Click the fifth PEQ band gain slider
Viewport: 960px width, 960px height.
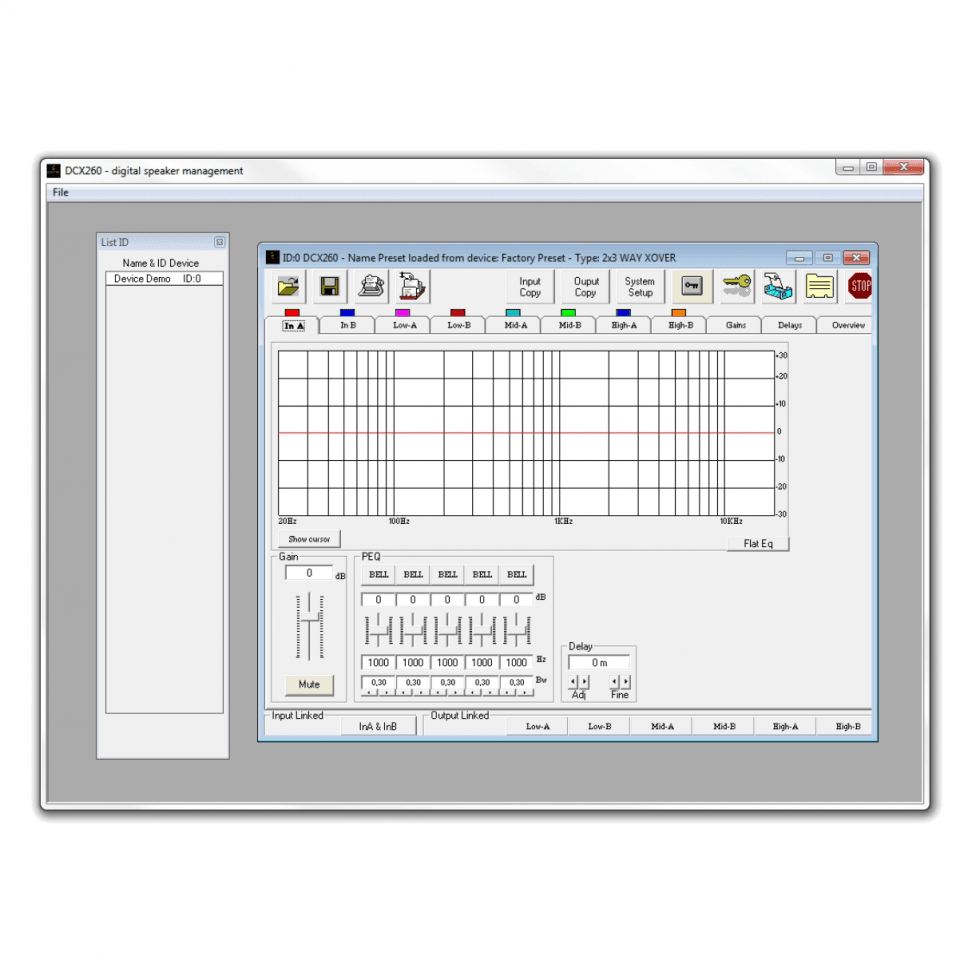517,629
